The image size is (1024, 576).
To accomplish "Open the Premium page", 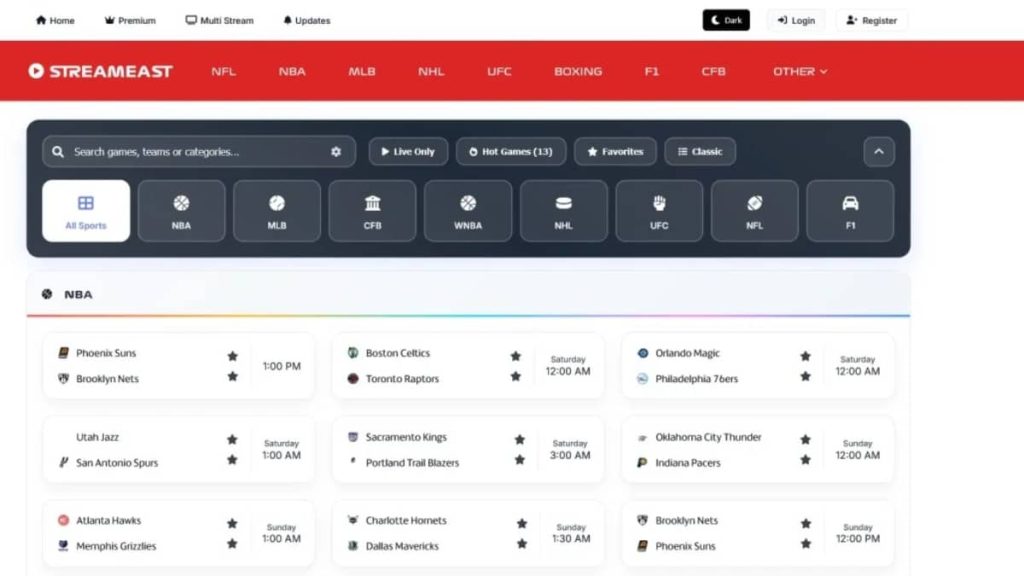I will click(x=130, y=20).
